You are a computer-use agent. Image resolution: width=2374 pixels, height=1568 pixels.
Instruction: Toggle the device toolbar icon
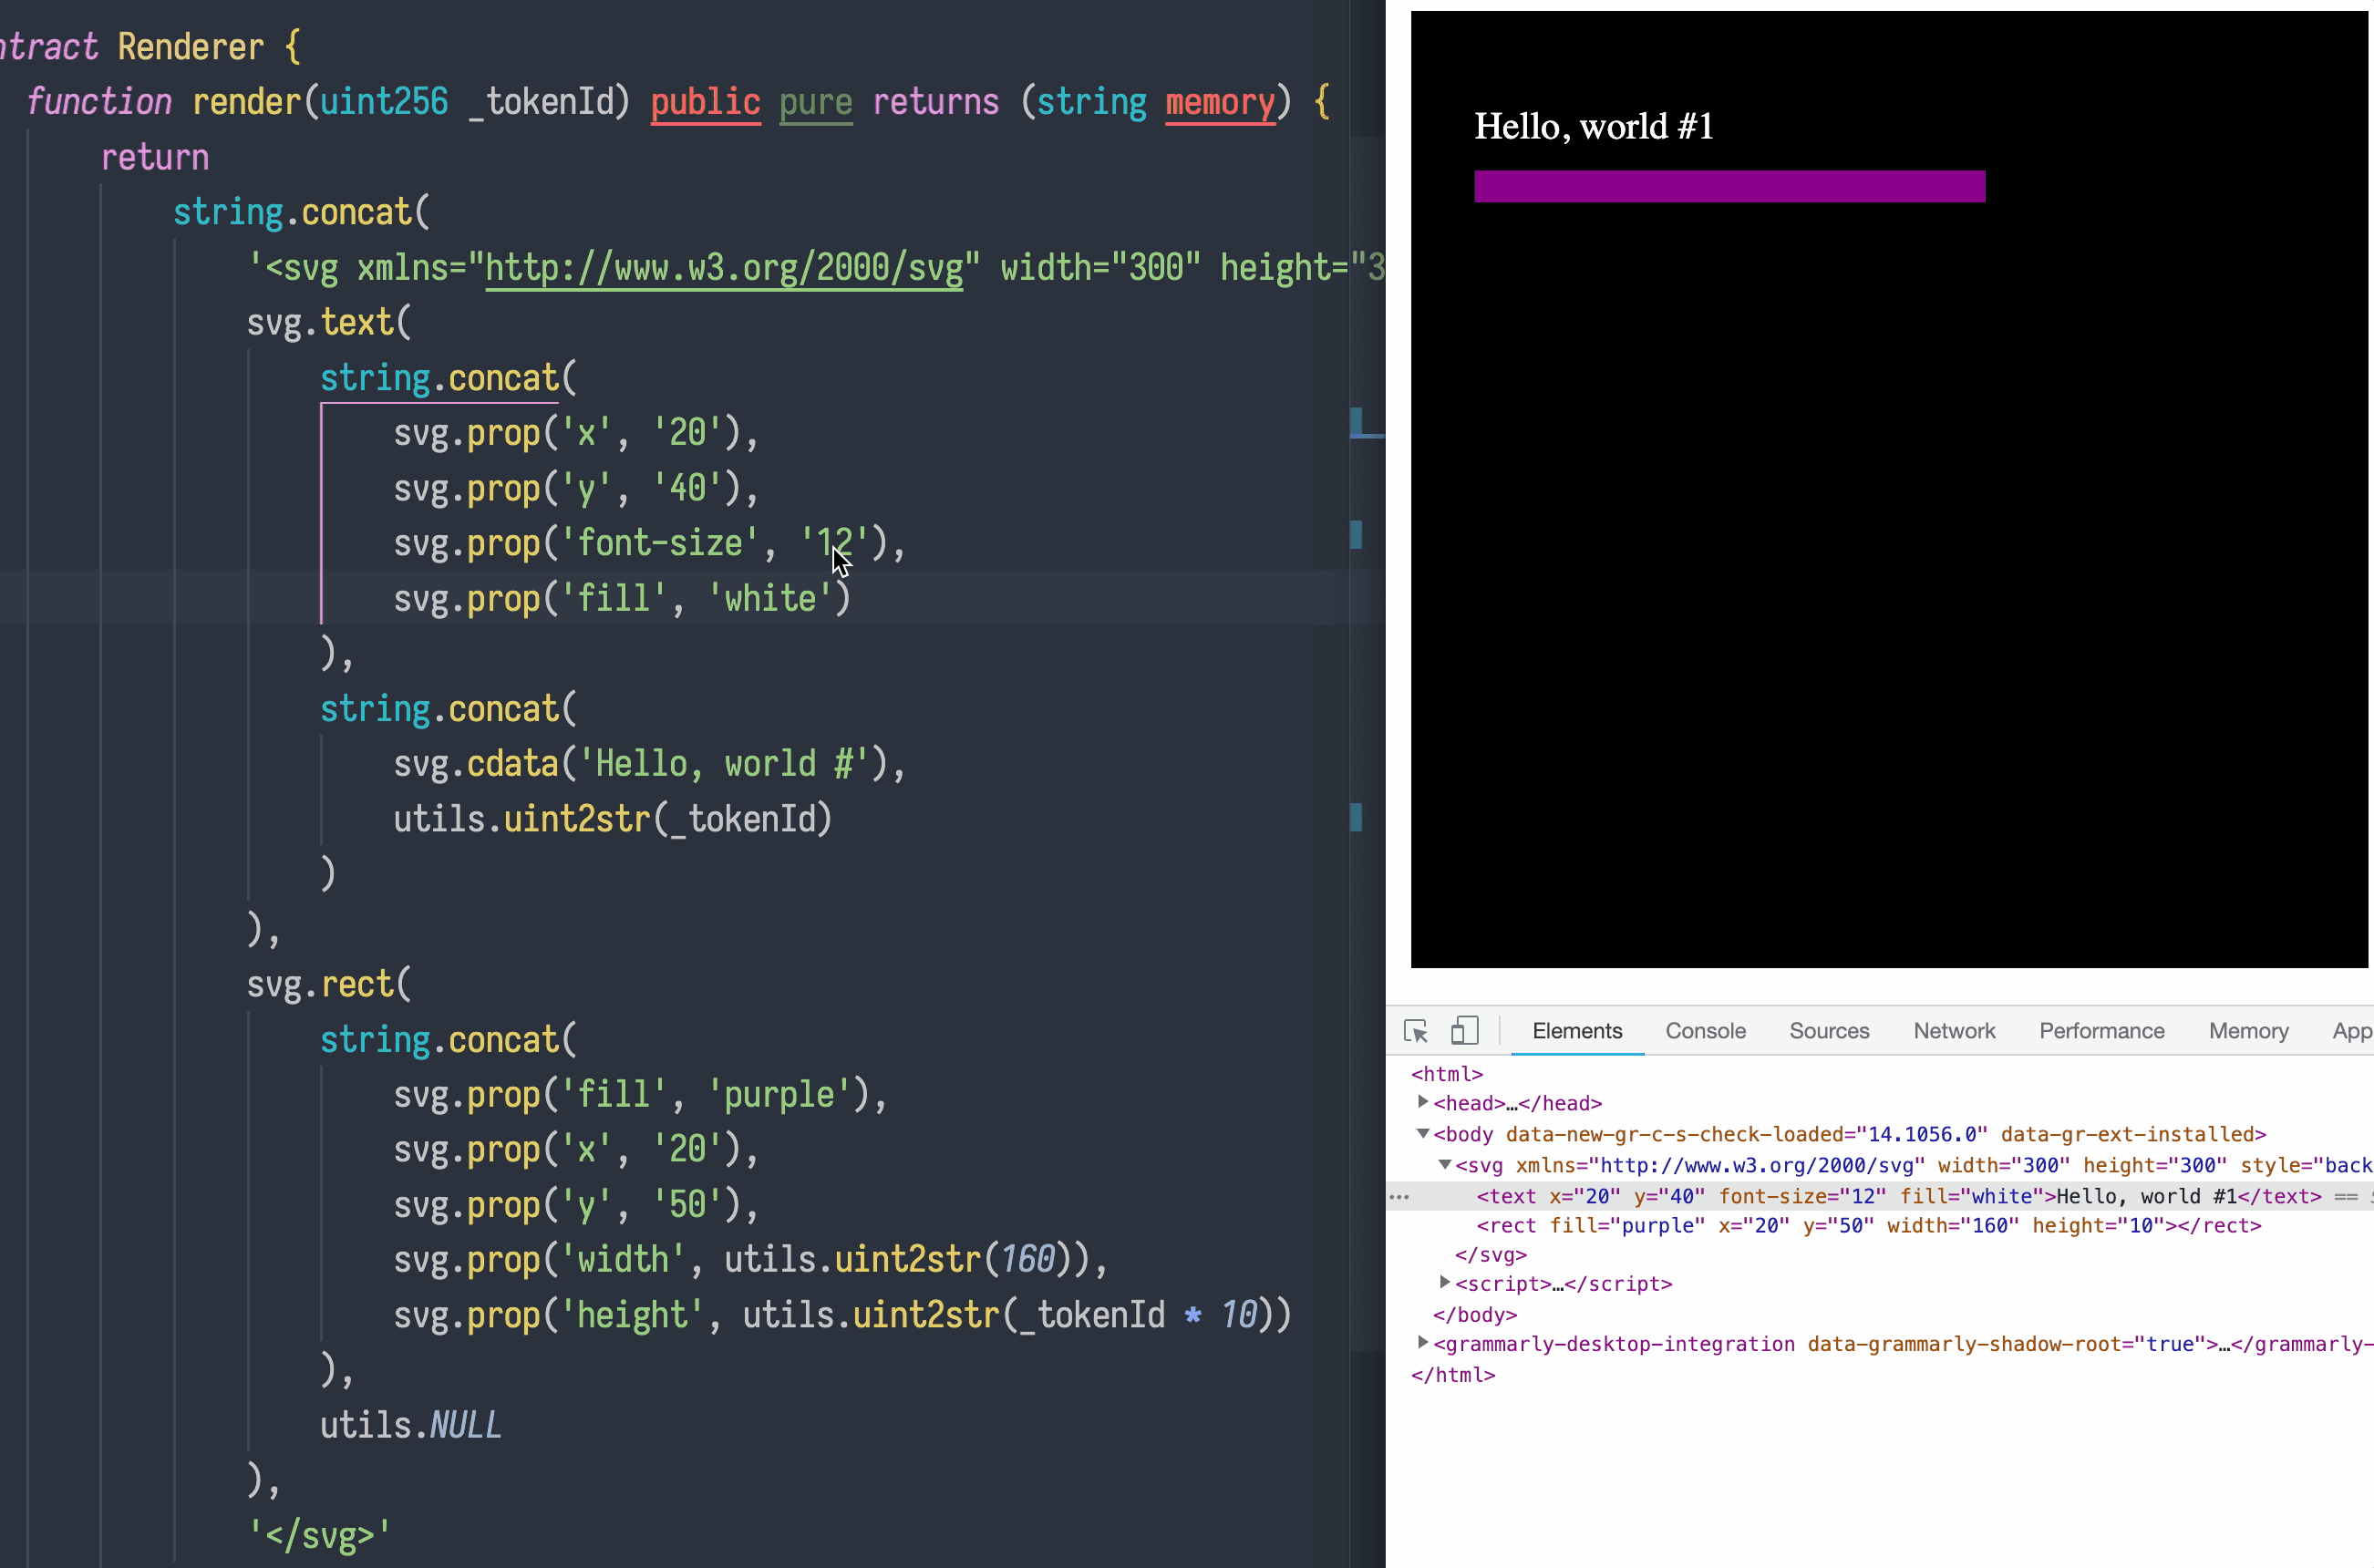(1464, 1031)
